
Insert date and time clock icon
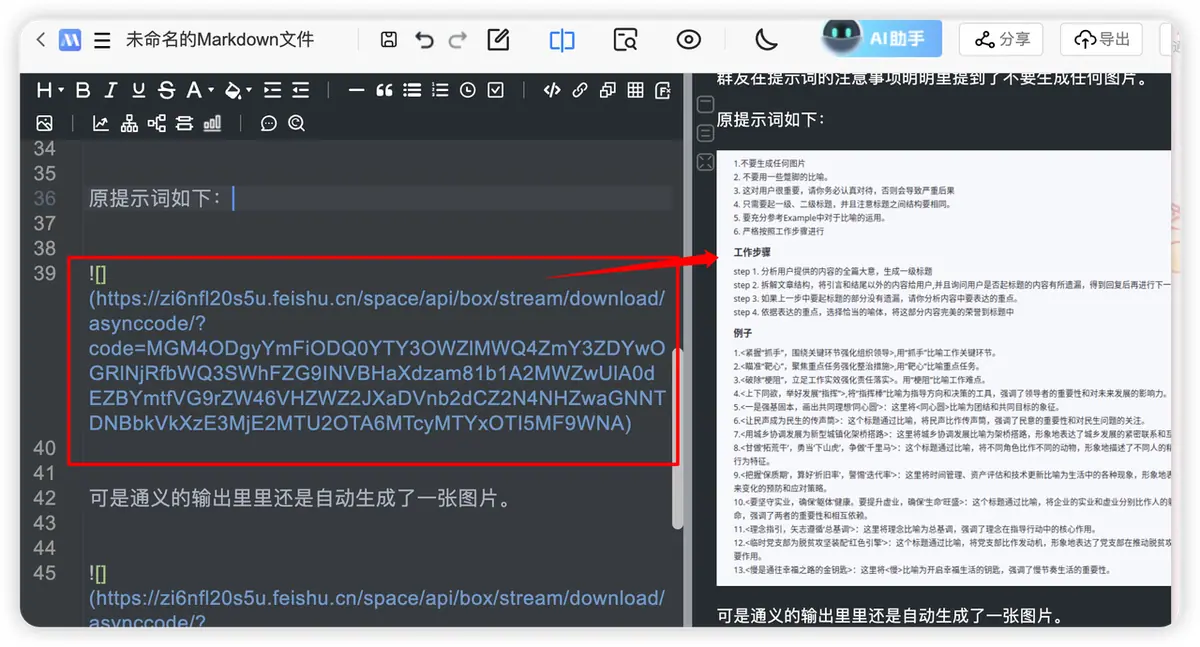tap(468, 90)
